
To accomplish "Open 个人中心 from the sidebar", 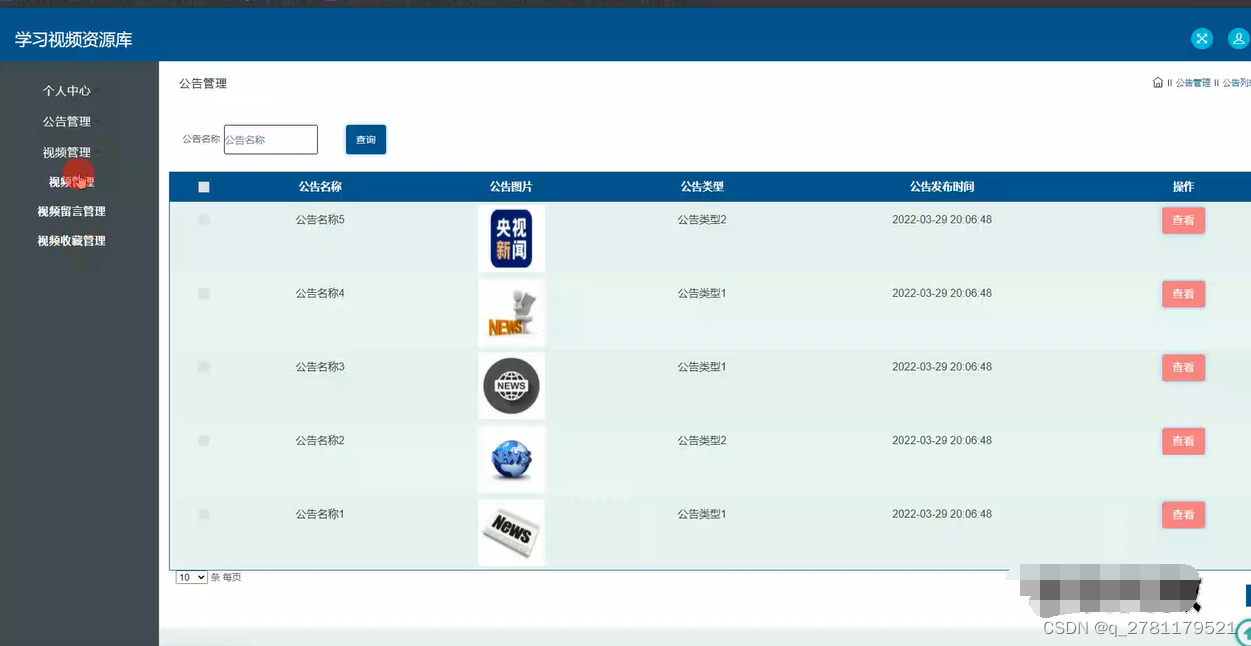I will (x=66, y=90).
